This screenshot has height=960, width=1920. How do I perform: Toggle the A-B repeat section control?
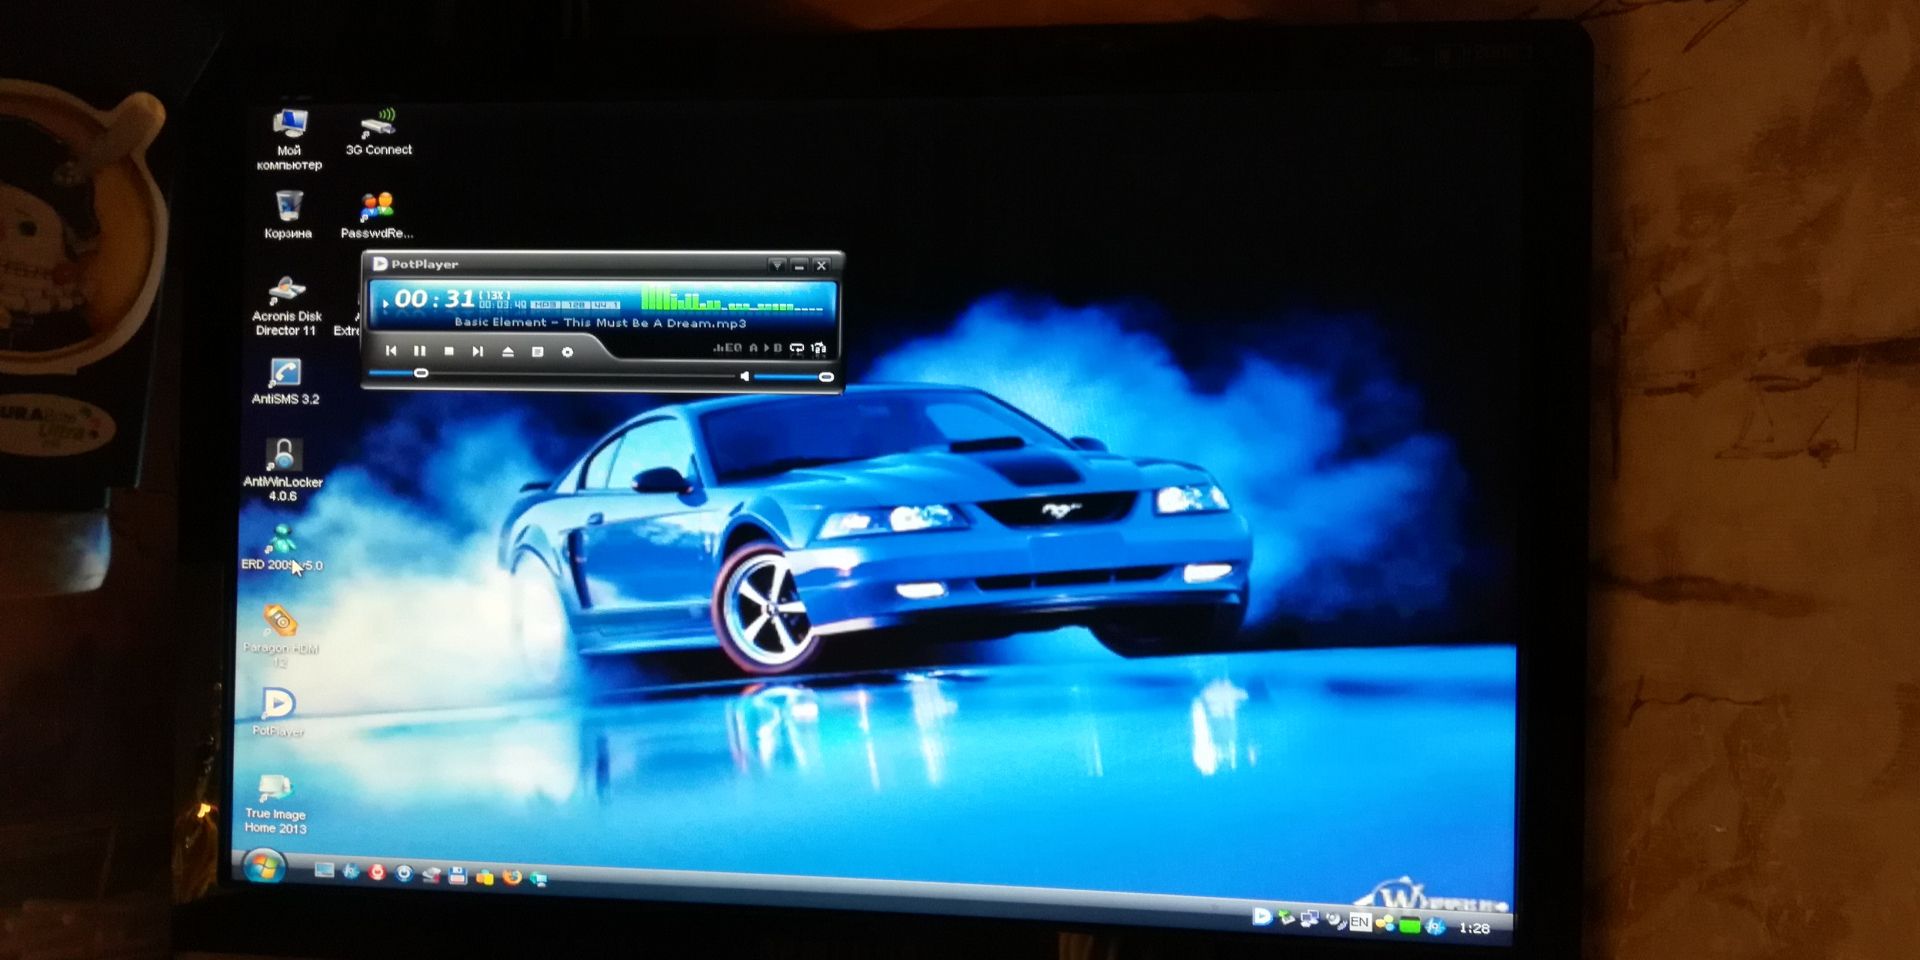pos(766,348)
